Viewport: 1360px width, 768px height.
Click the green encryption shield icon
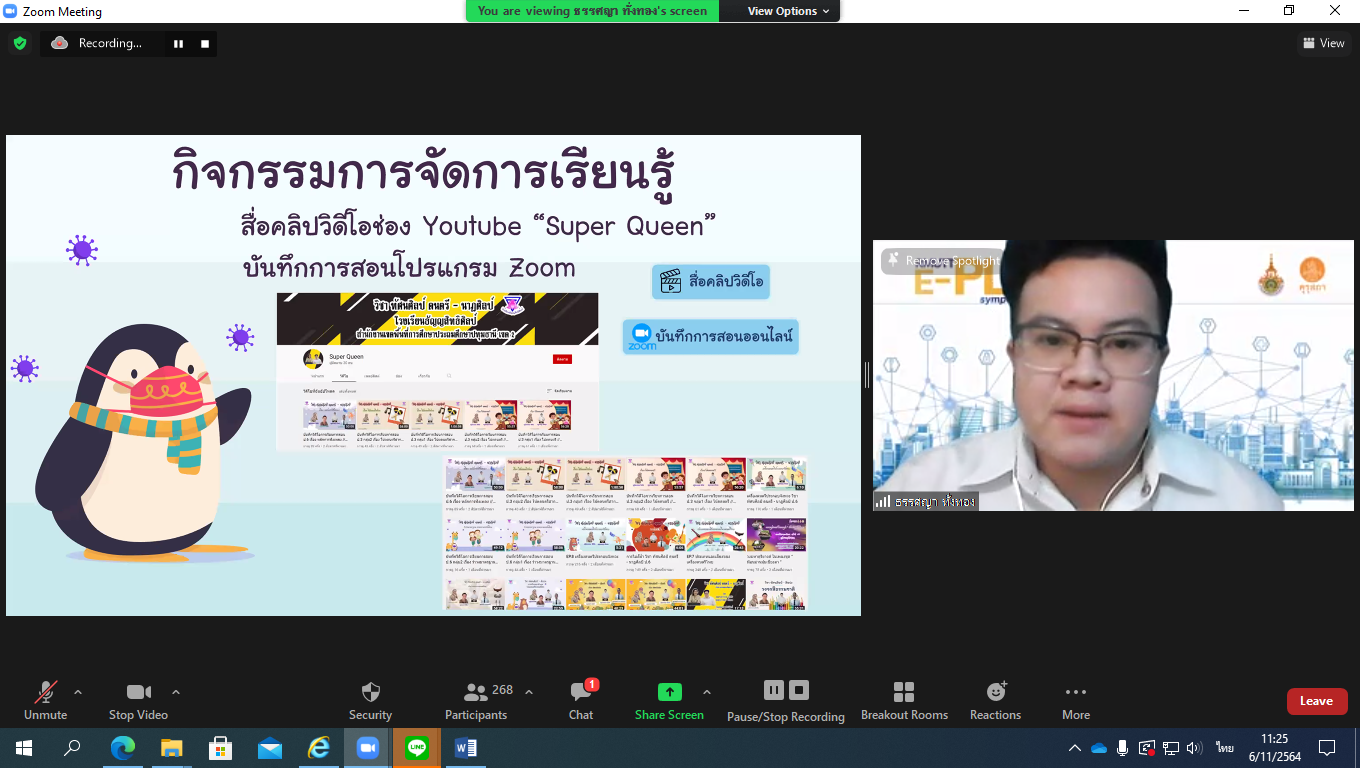tap(19, 43)
